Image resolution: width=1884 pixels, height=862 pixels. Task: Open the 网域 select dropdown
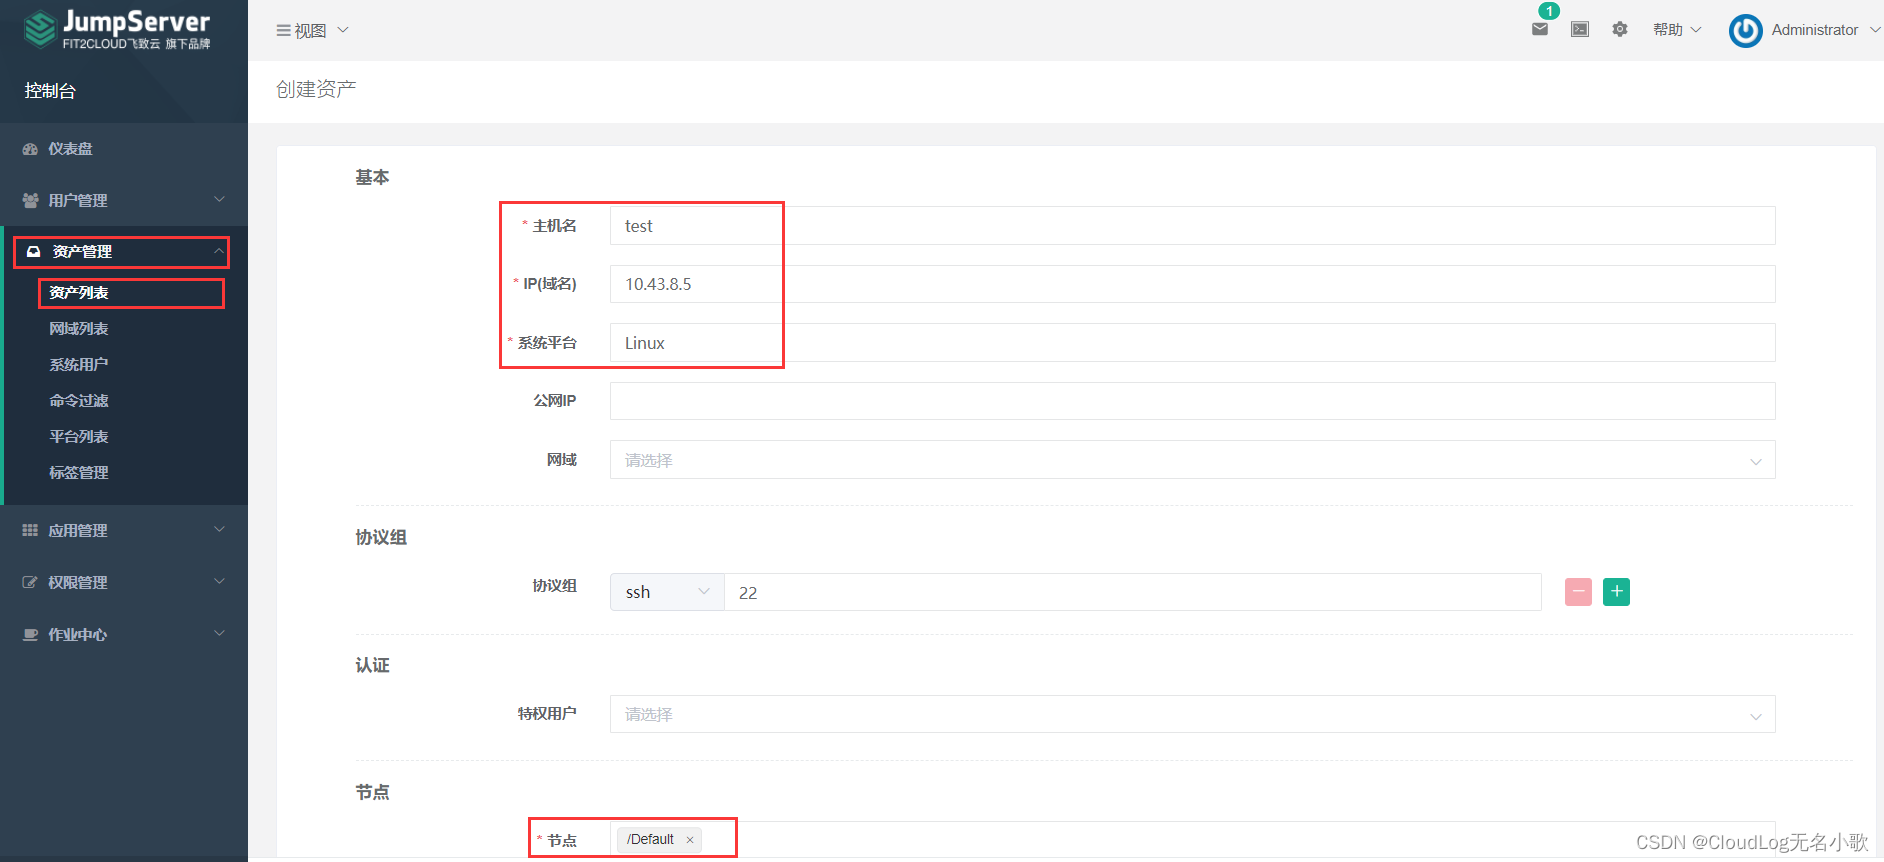tap(1192, 460)
